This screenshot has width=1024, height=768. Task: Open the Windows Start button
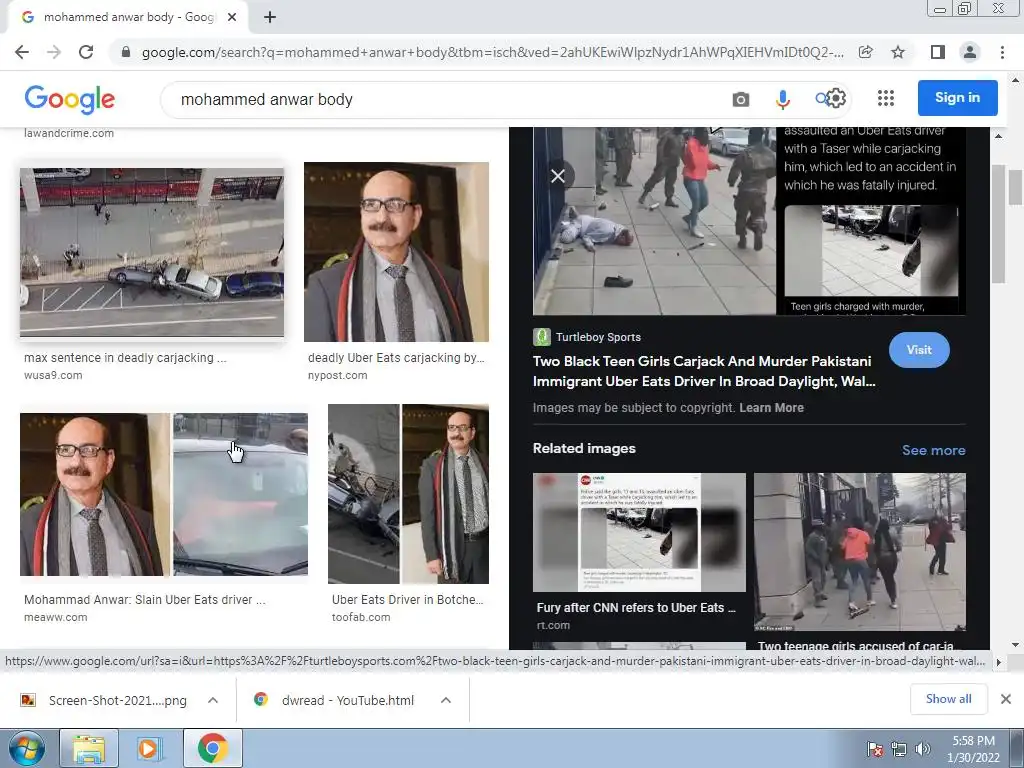tap(26, 748)
